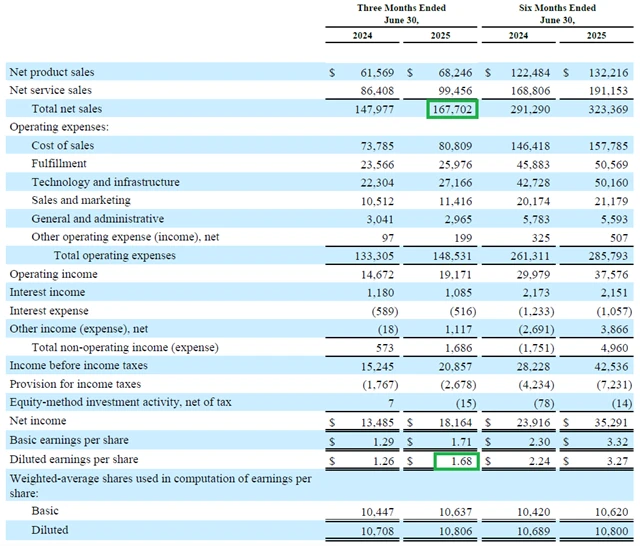Select the 'Provision for income taxes' row label
Viewport: 640px width, 546px height.
pos(75,384)
